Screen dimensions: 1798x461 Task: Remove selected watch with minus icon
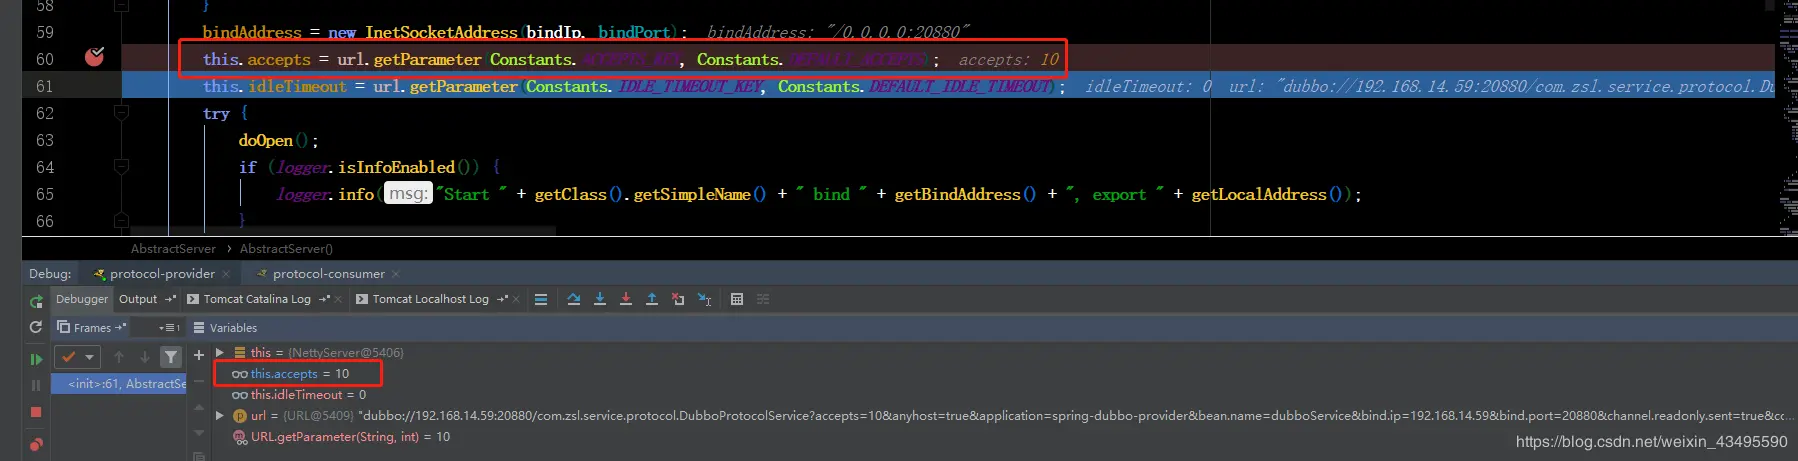coord(198,381)
